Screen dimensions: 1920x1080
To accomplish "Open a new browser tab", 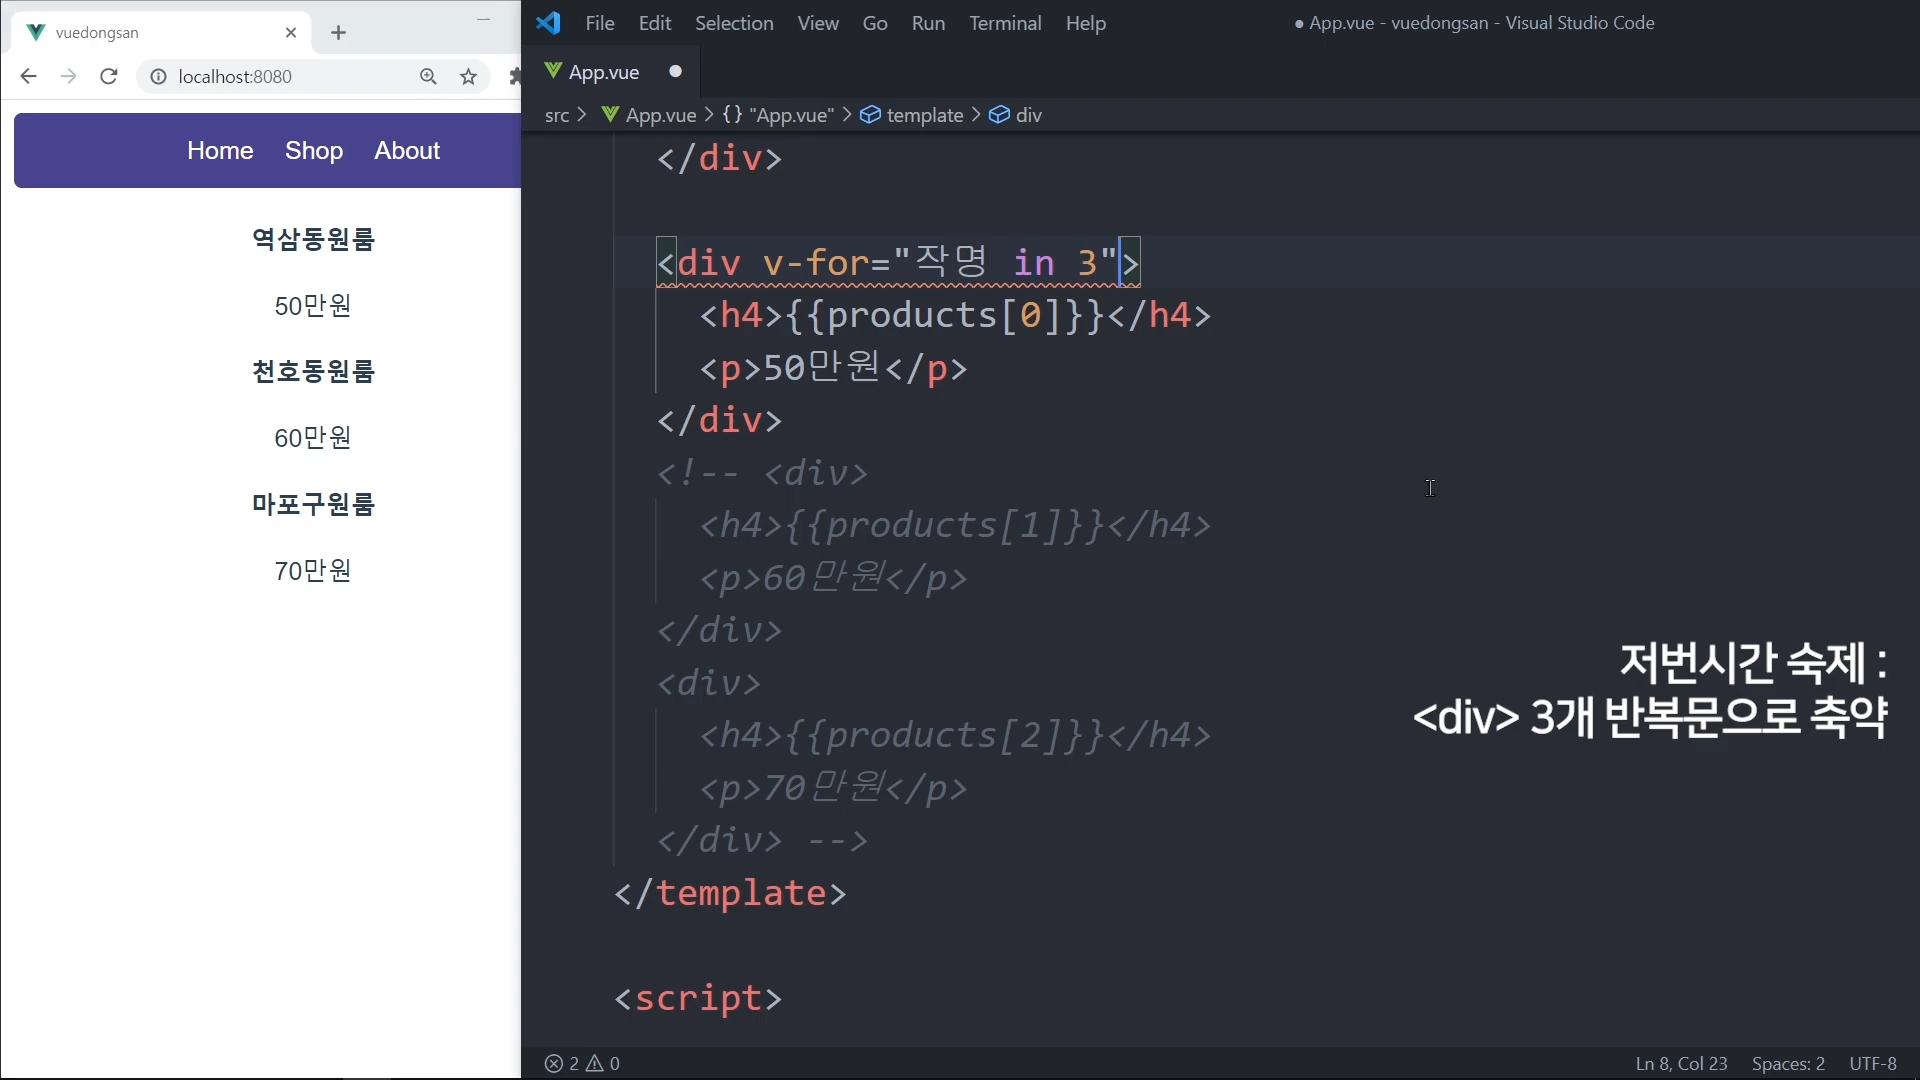I will point(338,33).
